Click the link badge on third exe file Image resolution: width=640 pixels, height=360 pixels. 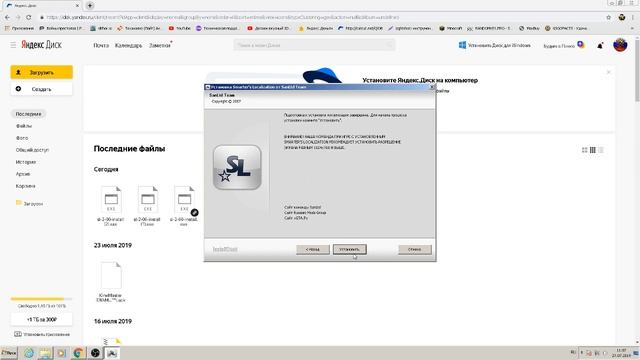tap(195, 213)
